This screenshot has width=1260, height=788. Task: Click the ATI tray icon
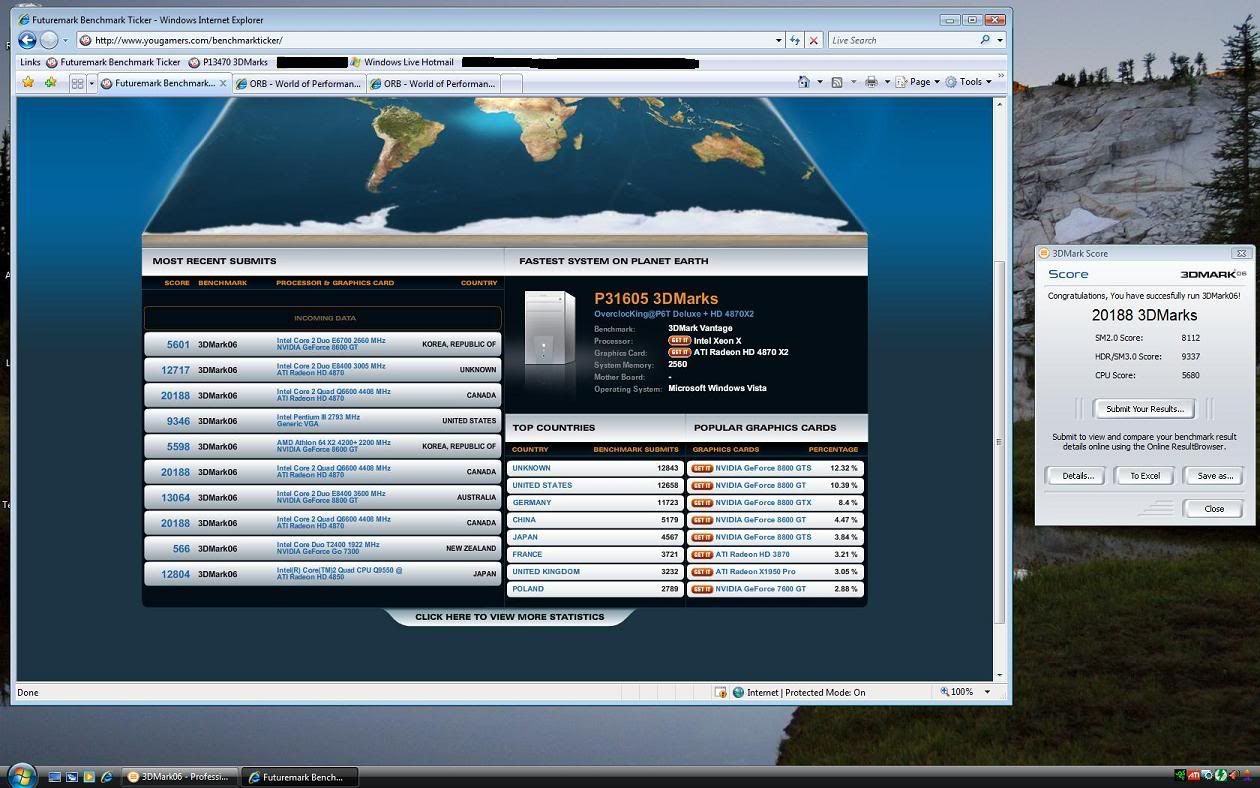click(x=1195, y=775)
